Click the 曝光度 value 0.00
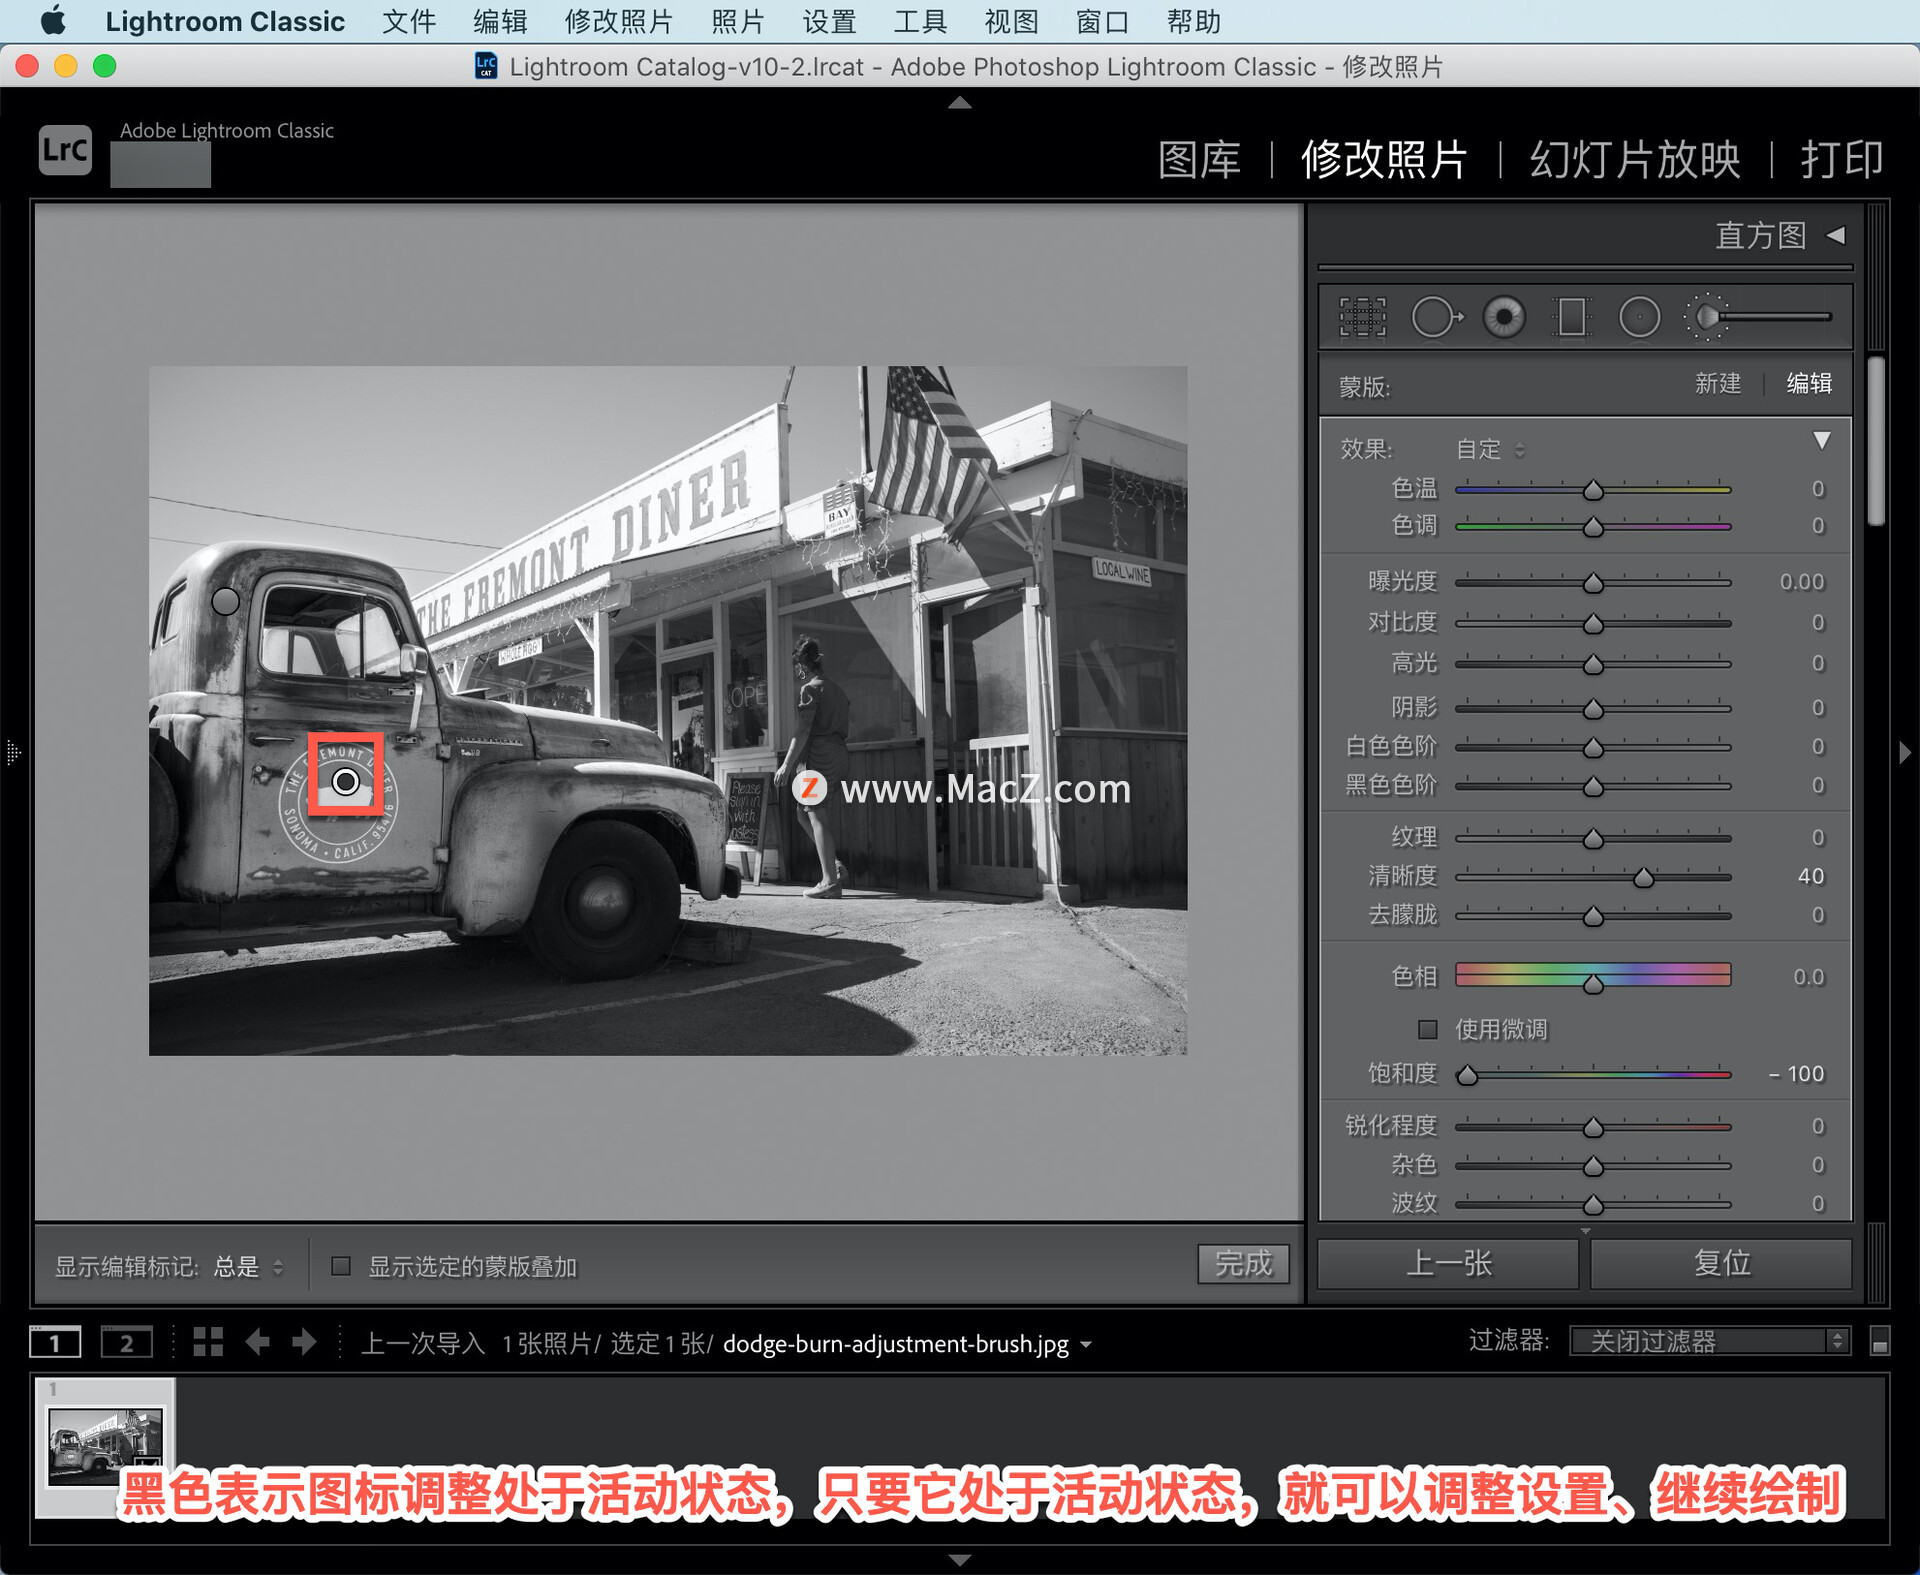The height and width of the screenshot is (1575, 1920). coord(1802,582)
